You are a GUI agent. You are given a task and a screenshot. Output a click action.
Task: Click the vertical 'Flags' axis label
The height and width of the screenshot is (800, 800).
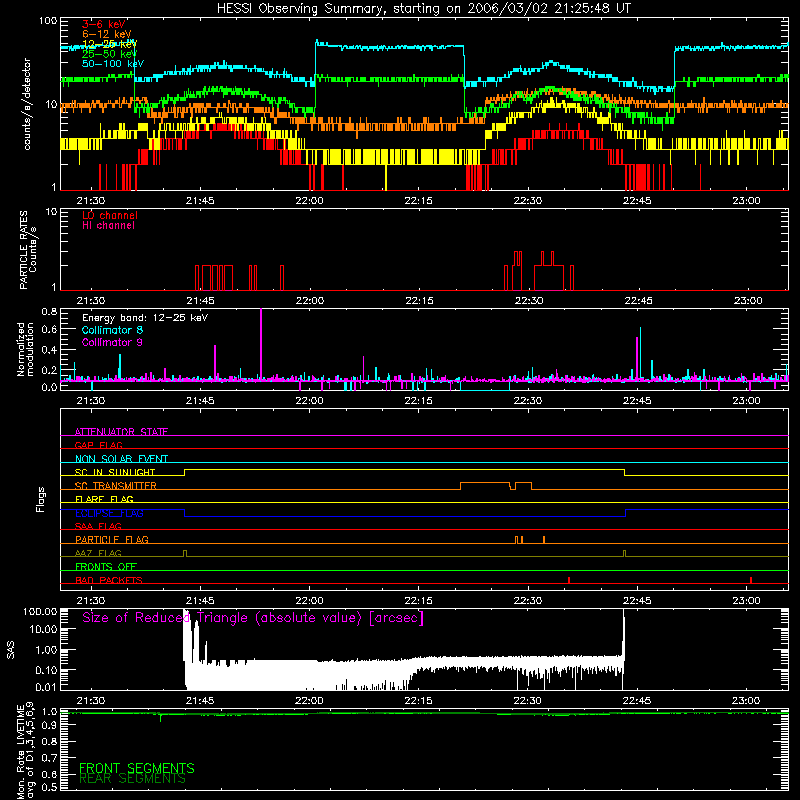point(40,499)
